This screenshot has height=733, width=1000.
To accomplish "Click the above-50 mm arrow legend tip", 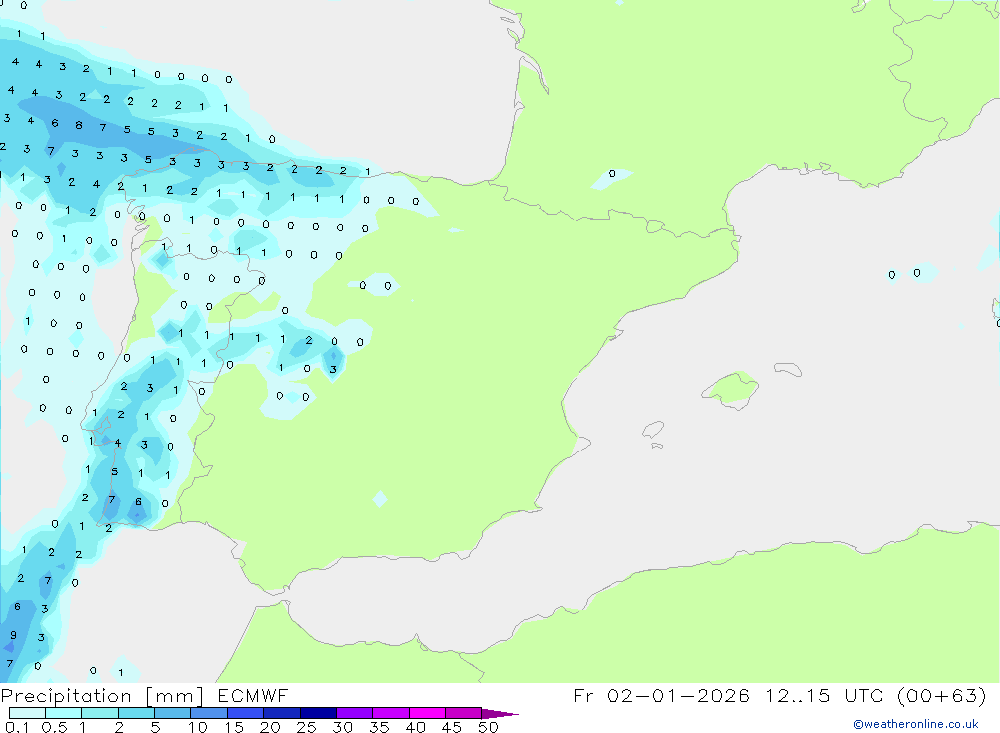I will point(500,714).
